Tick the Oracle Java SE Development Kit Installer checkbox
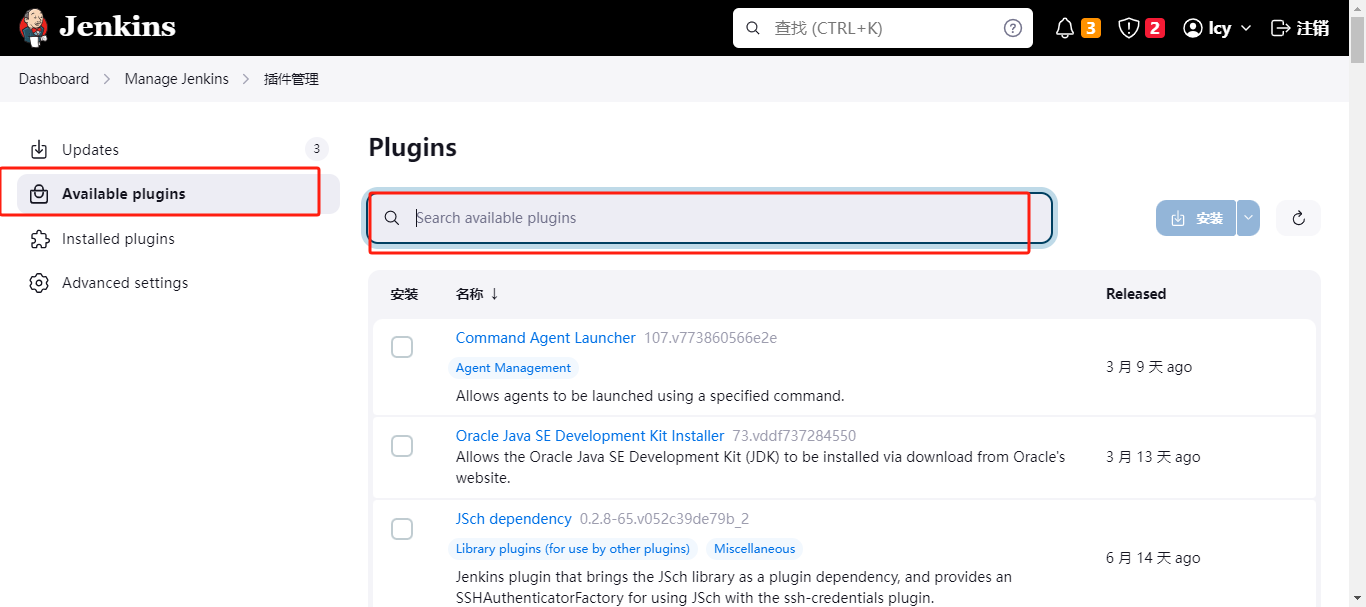Image resolution: width=1366 pixels, height=607 pixels. (402, 446)
